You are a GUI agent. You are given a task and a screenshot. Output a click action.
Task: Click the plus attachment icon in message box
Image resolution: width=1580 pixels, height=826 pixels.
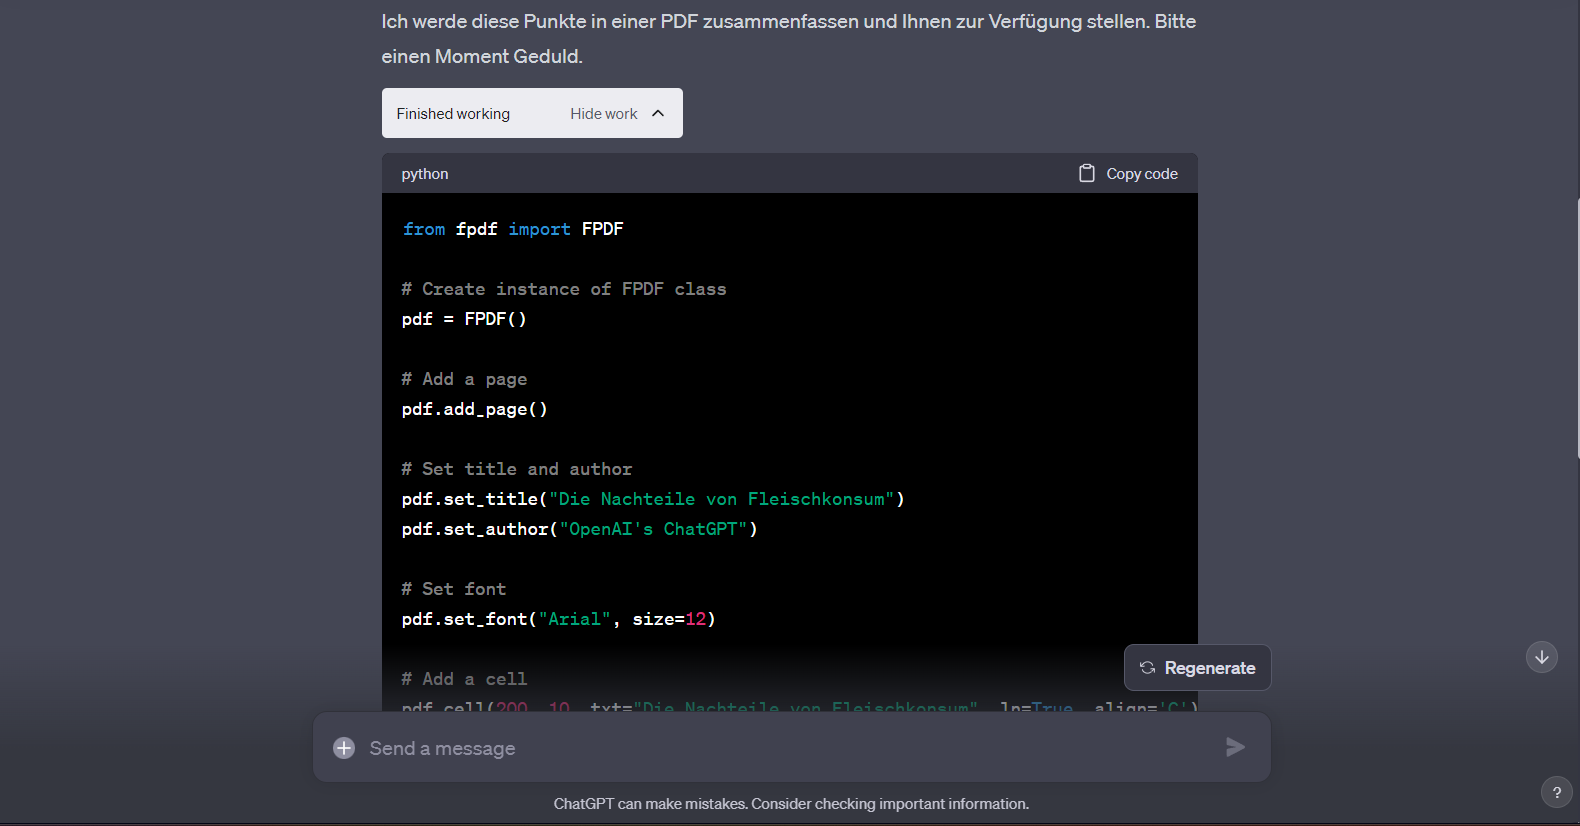point(344,748)
